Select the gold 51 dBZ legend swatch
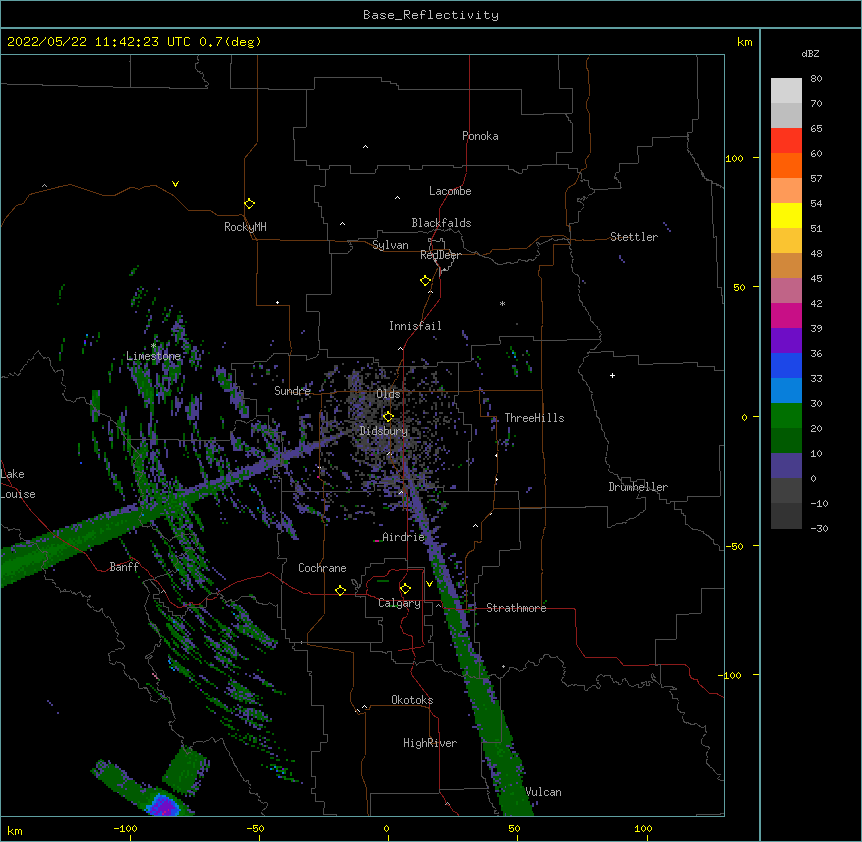 tap(786, 240)
